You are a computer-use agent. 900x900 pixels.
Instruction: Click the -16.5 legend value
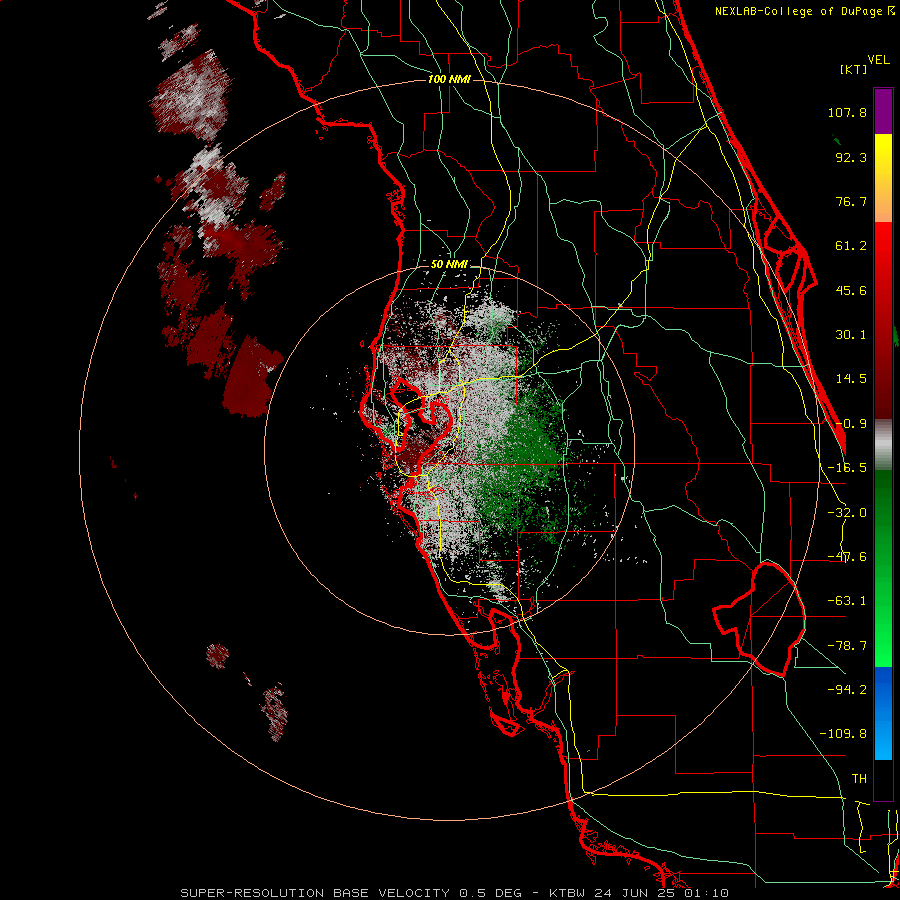[847, 468]
